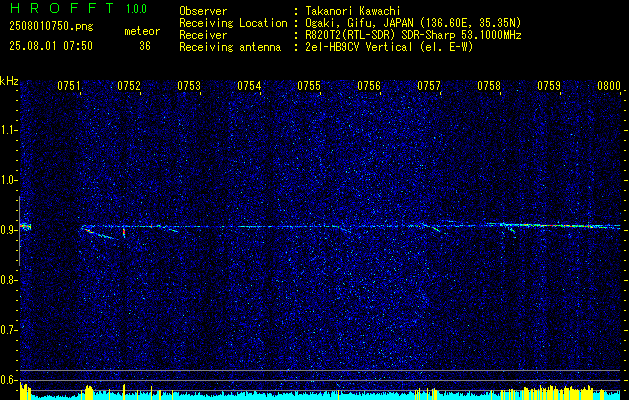This screenshot has width=629, height=400.
Task: Click the 0.6 kHz axis label
Action: point(9,380)
